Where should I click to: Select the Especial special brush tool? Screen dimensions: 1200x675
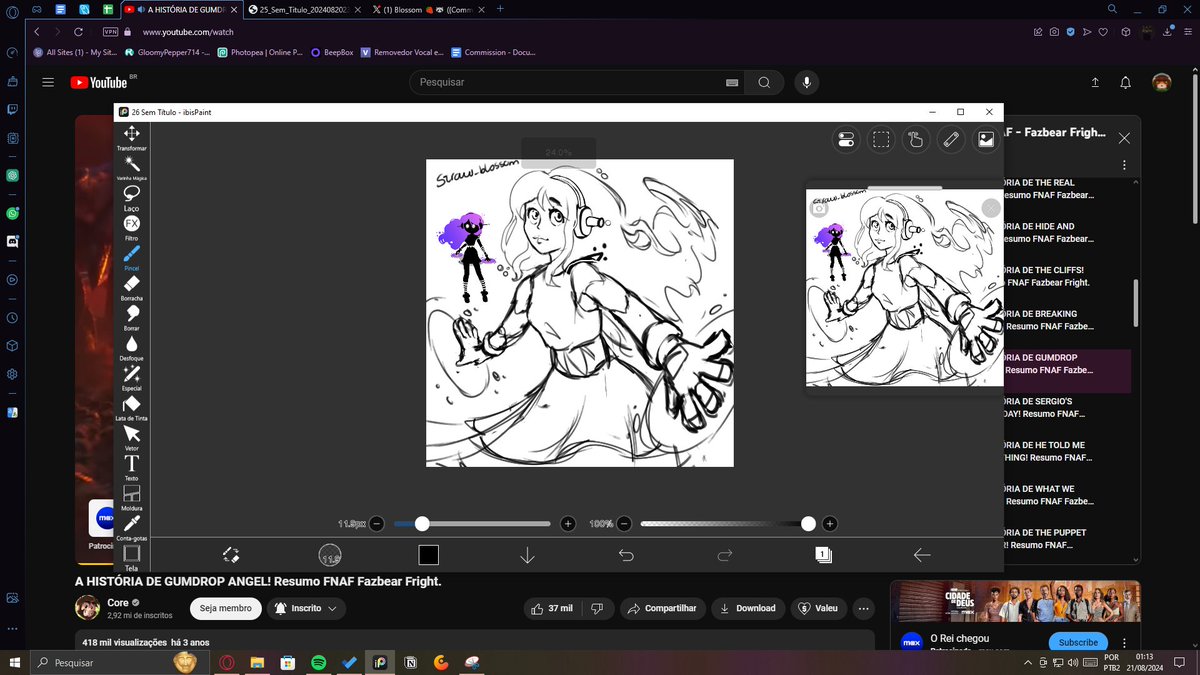coord(131,377)
